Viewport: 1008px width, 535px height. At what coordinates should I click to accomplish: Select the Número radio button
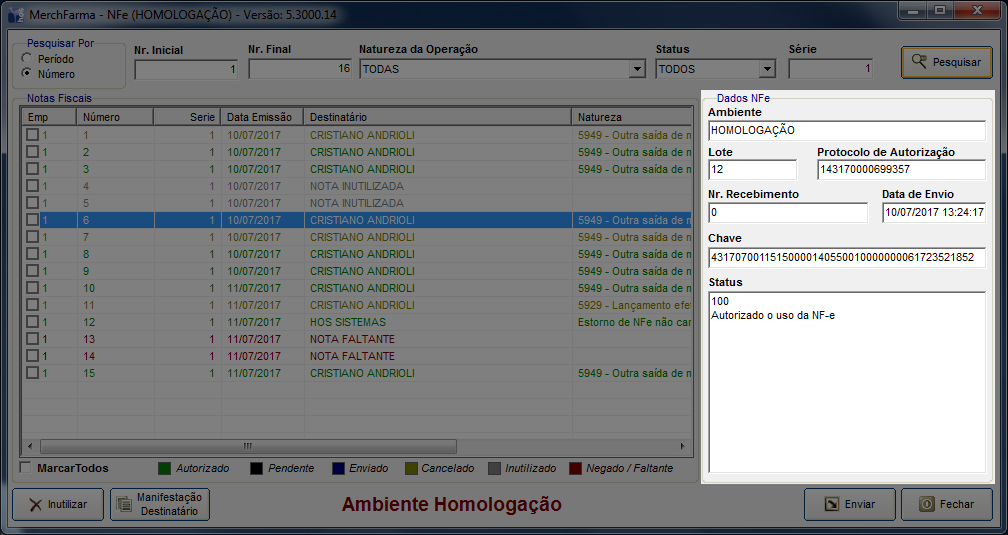tap(27, 74)
